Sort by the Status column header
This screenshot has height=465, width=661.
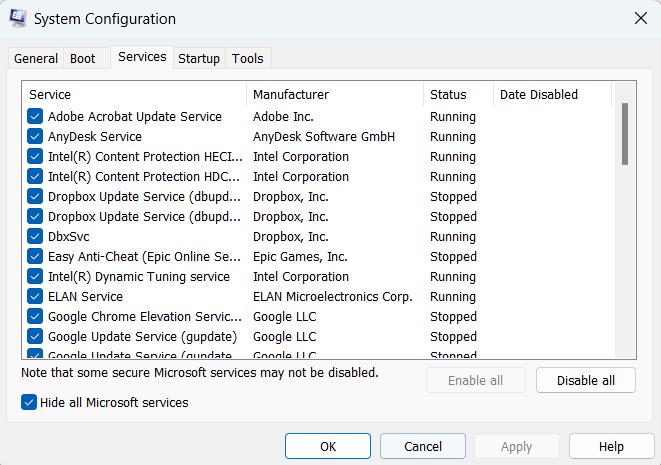pyautogui.click(x=458, y=94)
